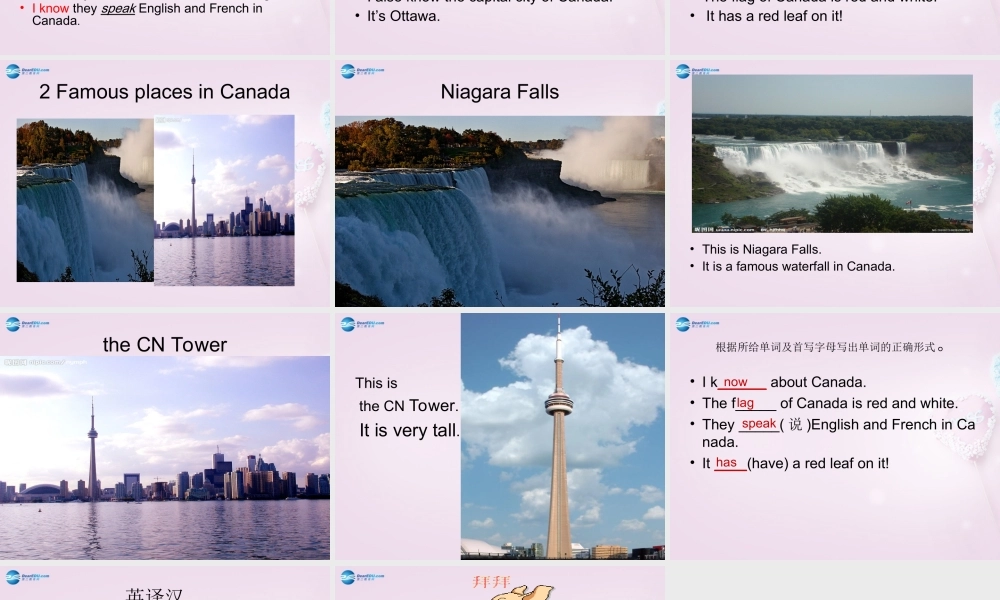Click the red 'speak' answer before '( 说 )'
This screenshot has height=600, width=1000.
(759, 423)
